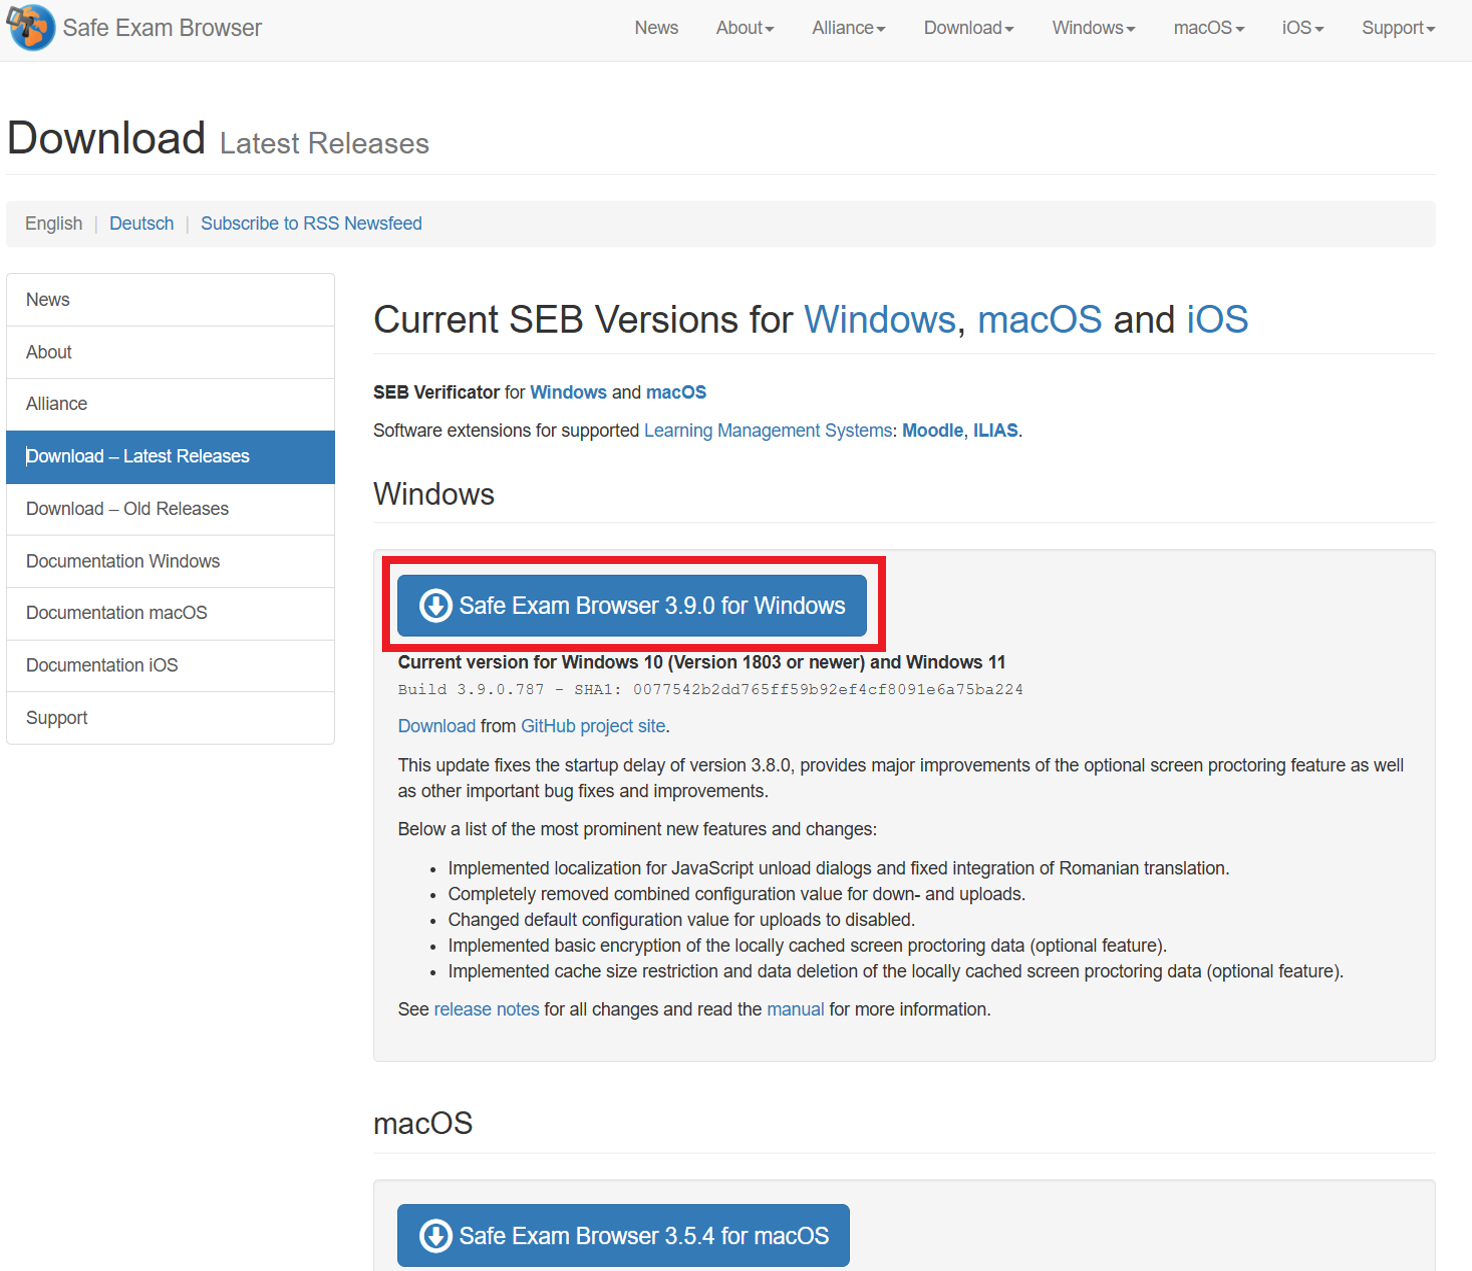Click the macOS section heading
The image size is (1472, 1271).
(423, 1123)
